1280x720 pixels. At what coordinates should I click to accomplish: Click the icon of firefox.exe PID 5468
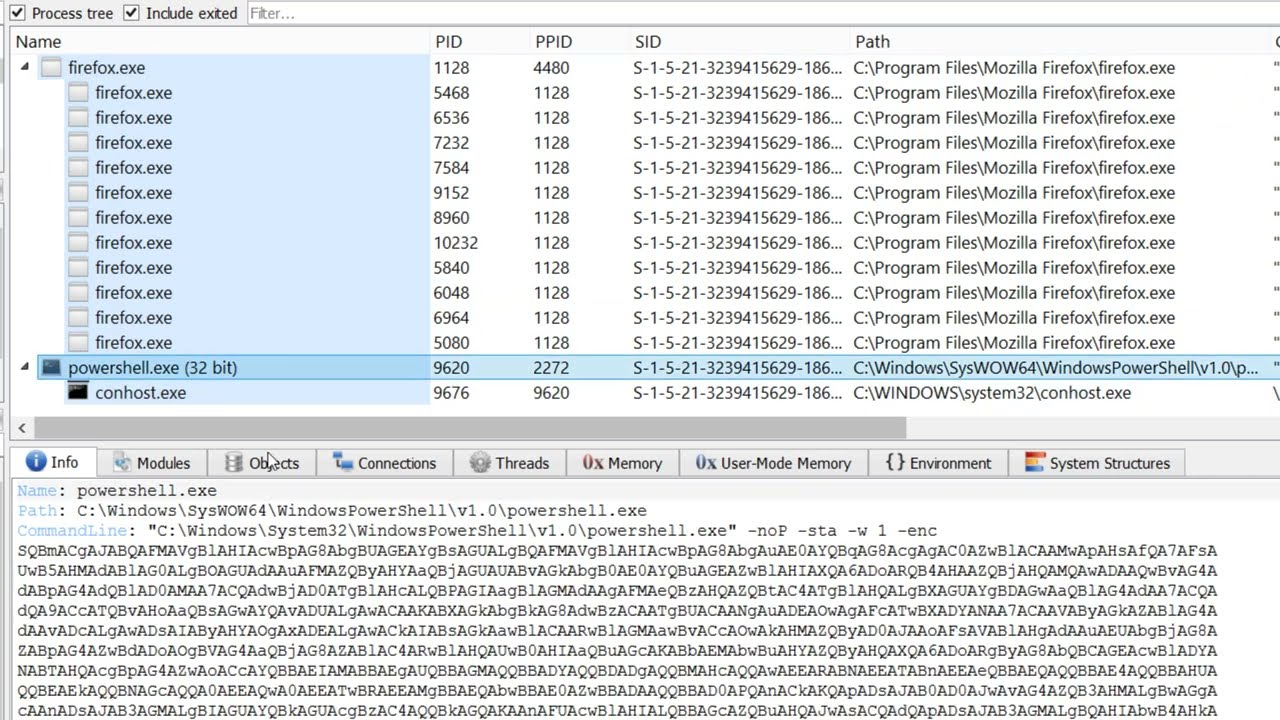coord(78,93)
